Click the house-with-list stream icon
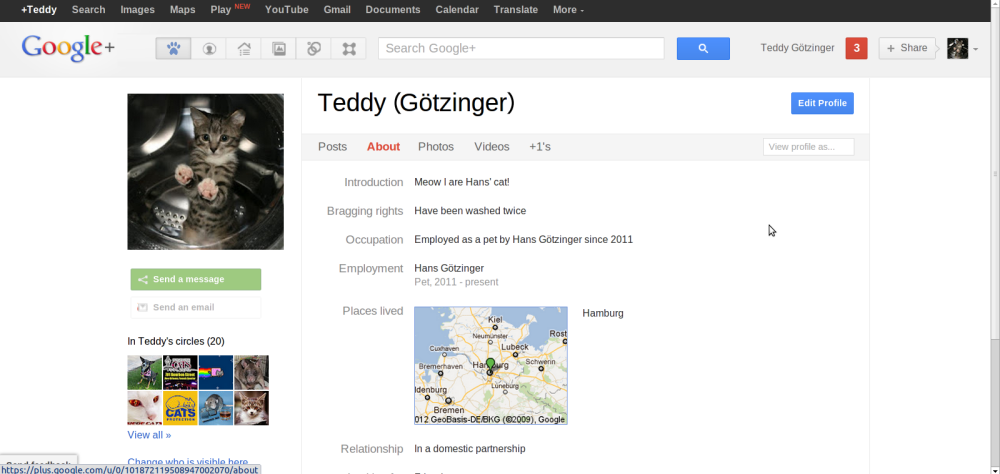Image resolution: width=1000 pixels, height=474 pixels. (244, 48)
